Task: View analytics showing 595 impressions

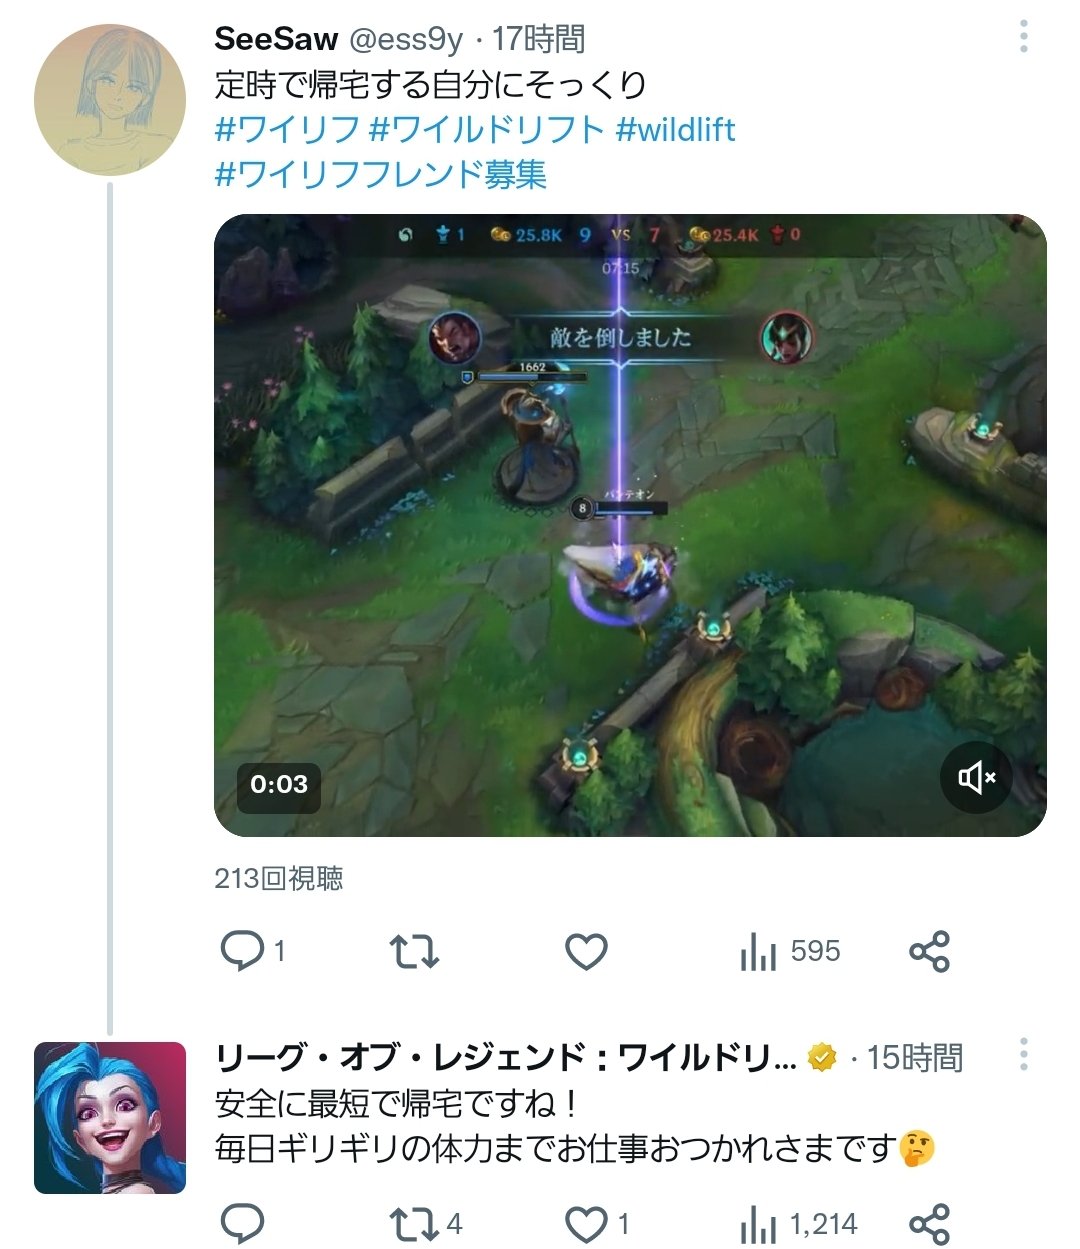Action: [789, 951]
